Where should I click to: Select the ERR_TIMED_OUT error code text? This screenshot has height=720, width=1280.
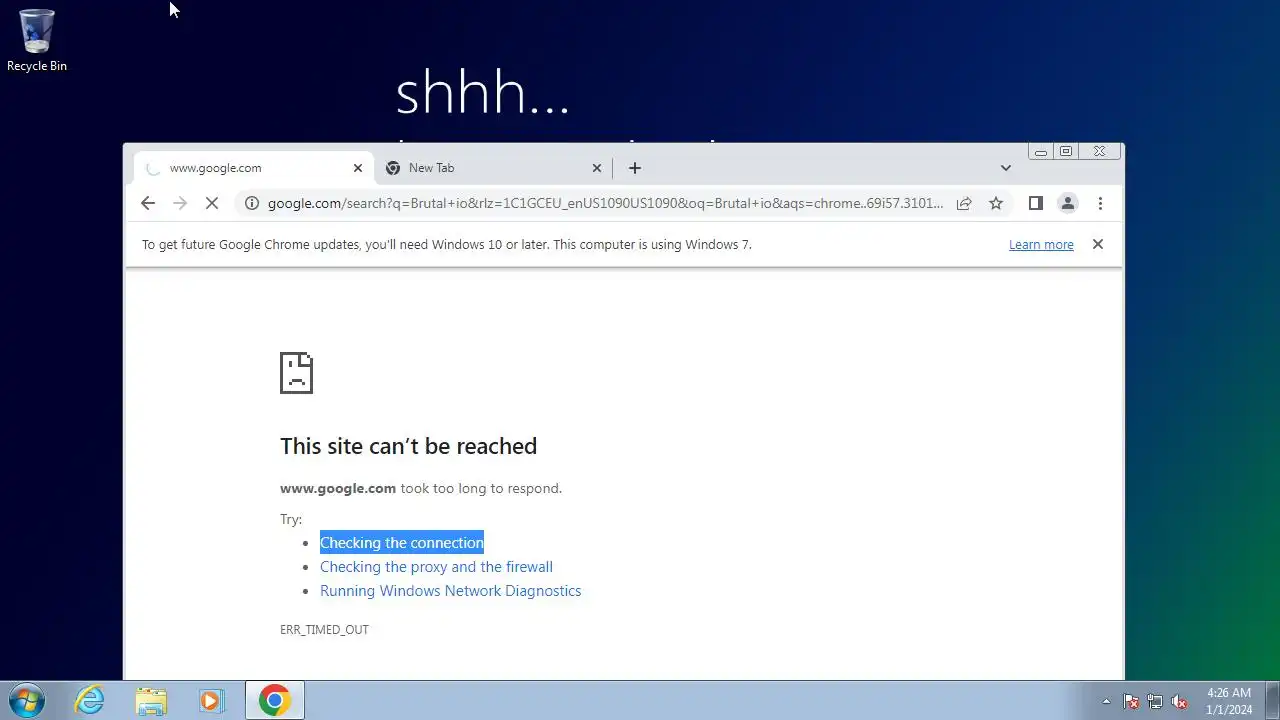[324, 629]
